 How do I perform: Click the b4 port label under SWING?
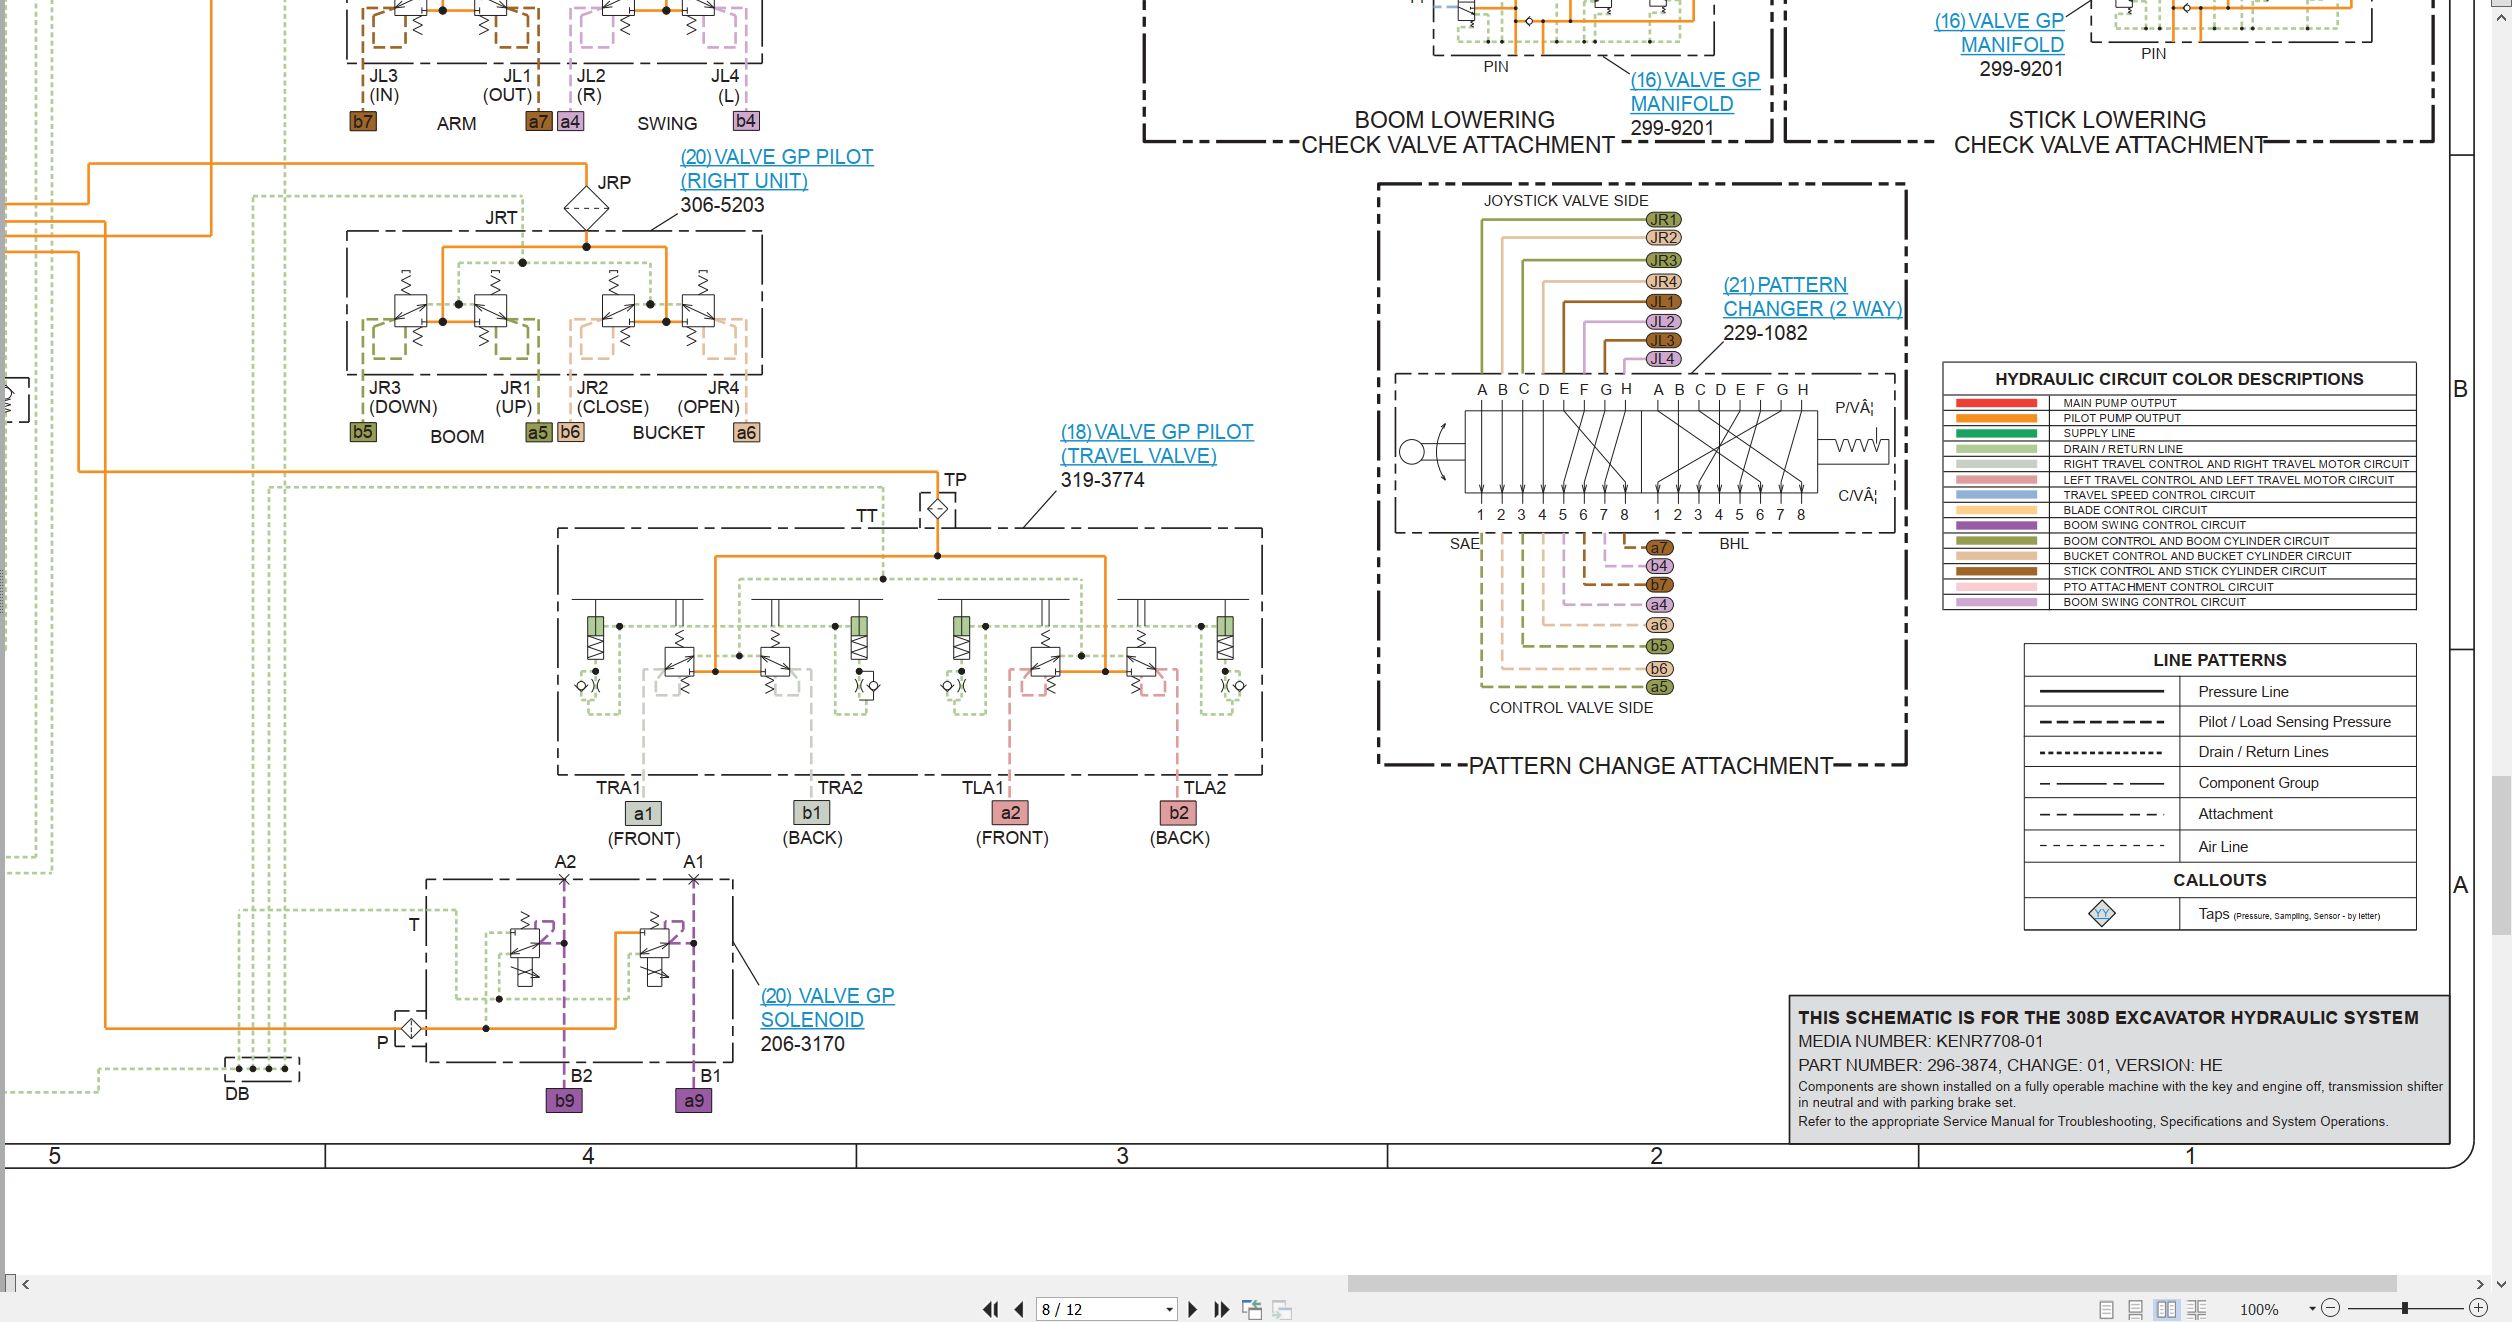746,121
